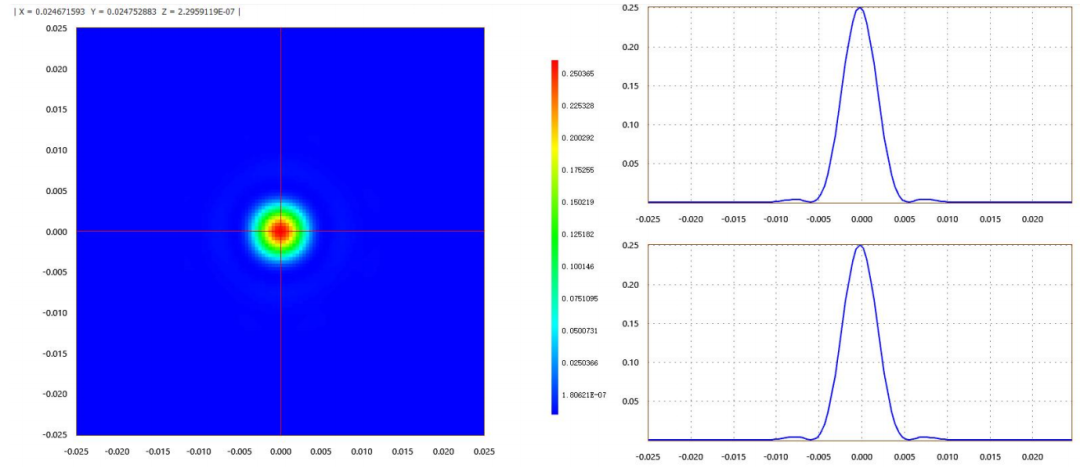
Task: Click the peak of the upper profile curve
Action: tap(860, 8)
